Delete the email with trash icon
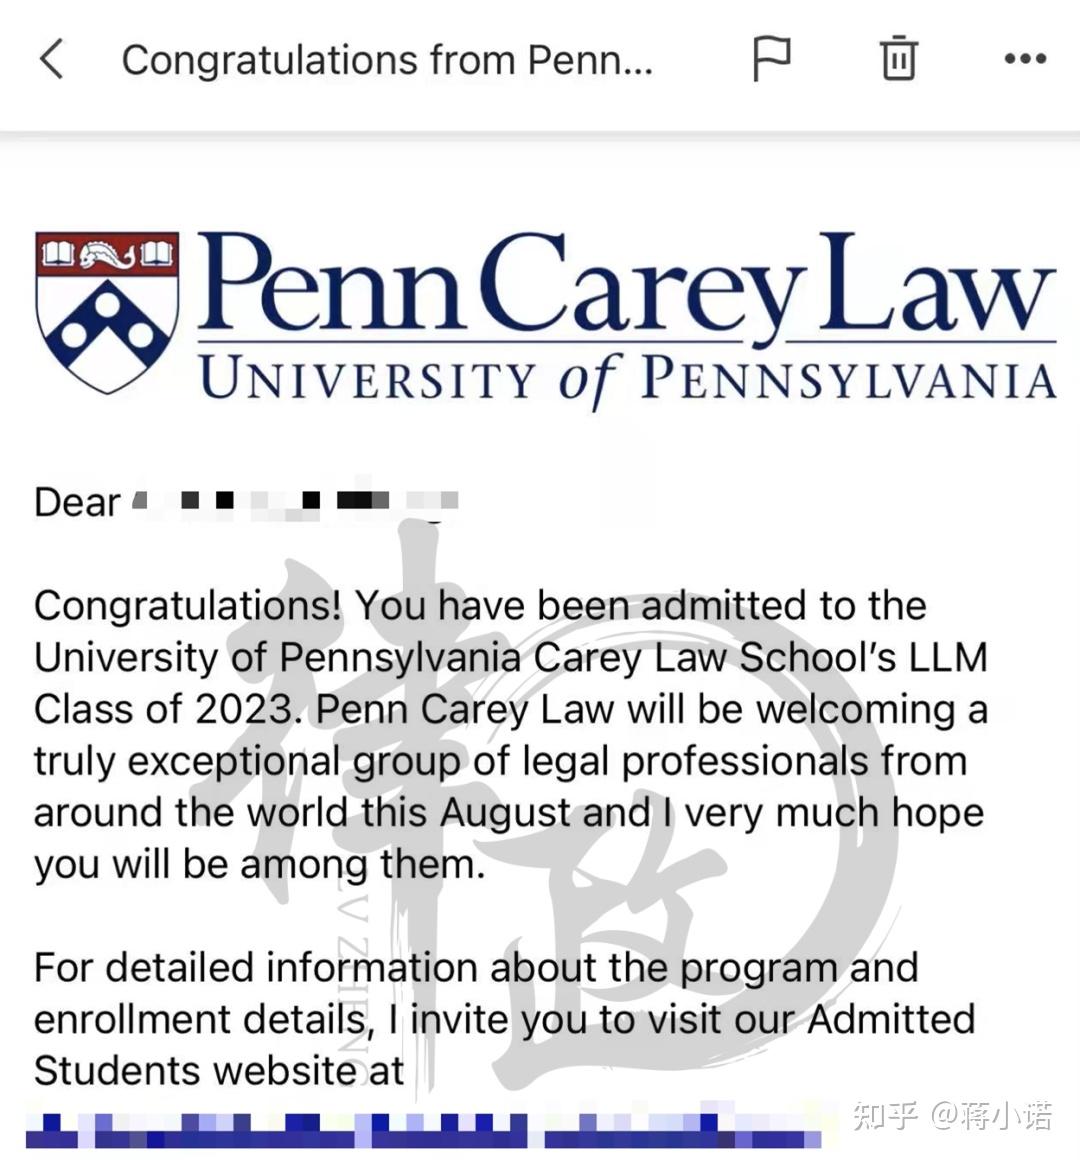1080x1160 pixels. coord(898,59)
